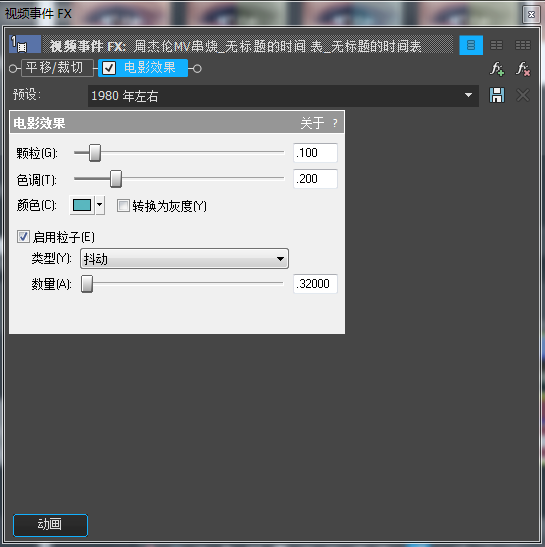Uncheck the 启用粒子 checkbox
This screenshot has width=545, height=547.
click(23, 237)
